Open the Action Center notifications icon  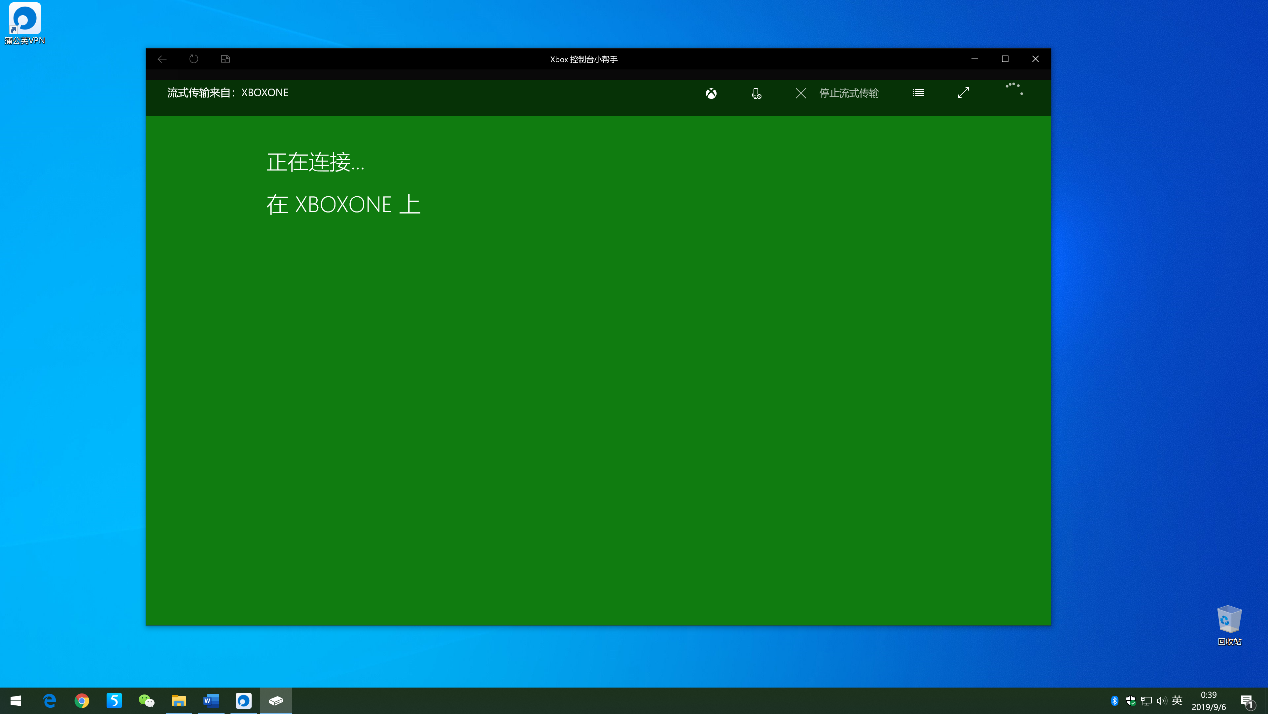(1247, 701)
